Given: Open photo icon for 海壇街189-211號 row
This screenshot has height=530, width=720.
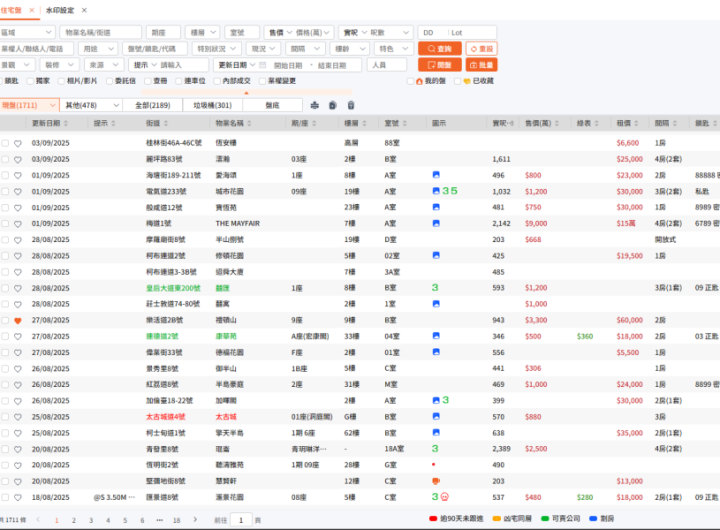Looking at the screenshot, I should point(436,175).
